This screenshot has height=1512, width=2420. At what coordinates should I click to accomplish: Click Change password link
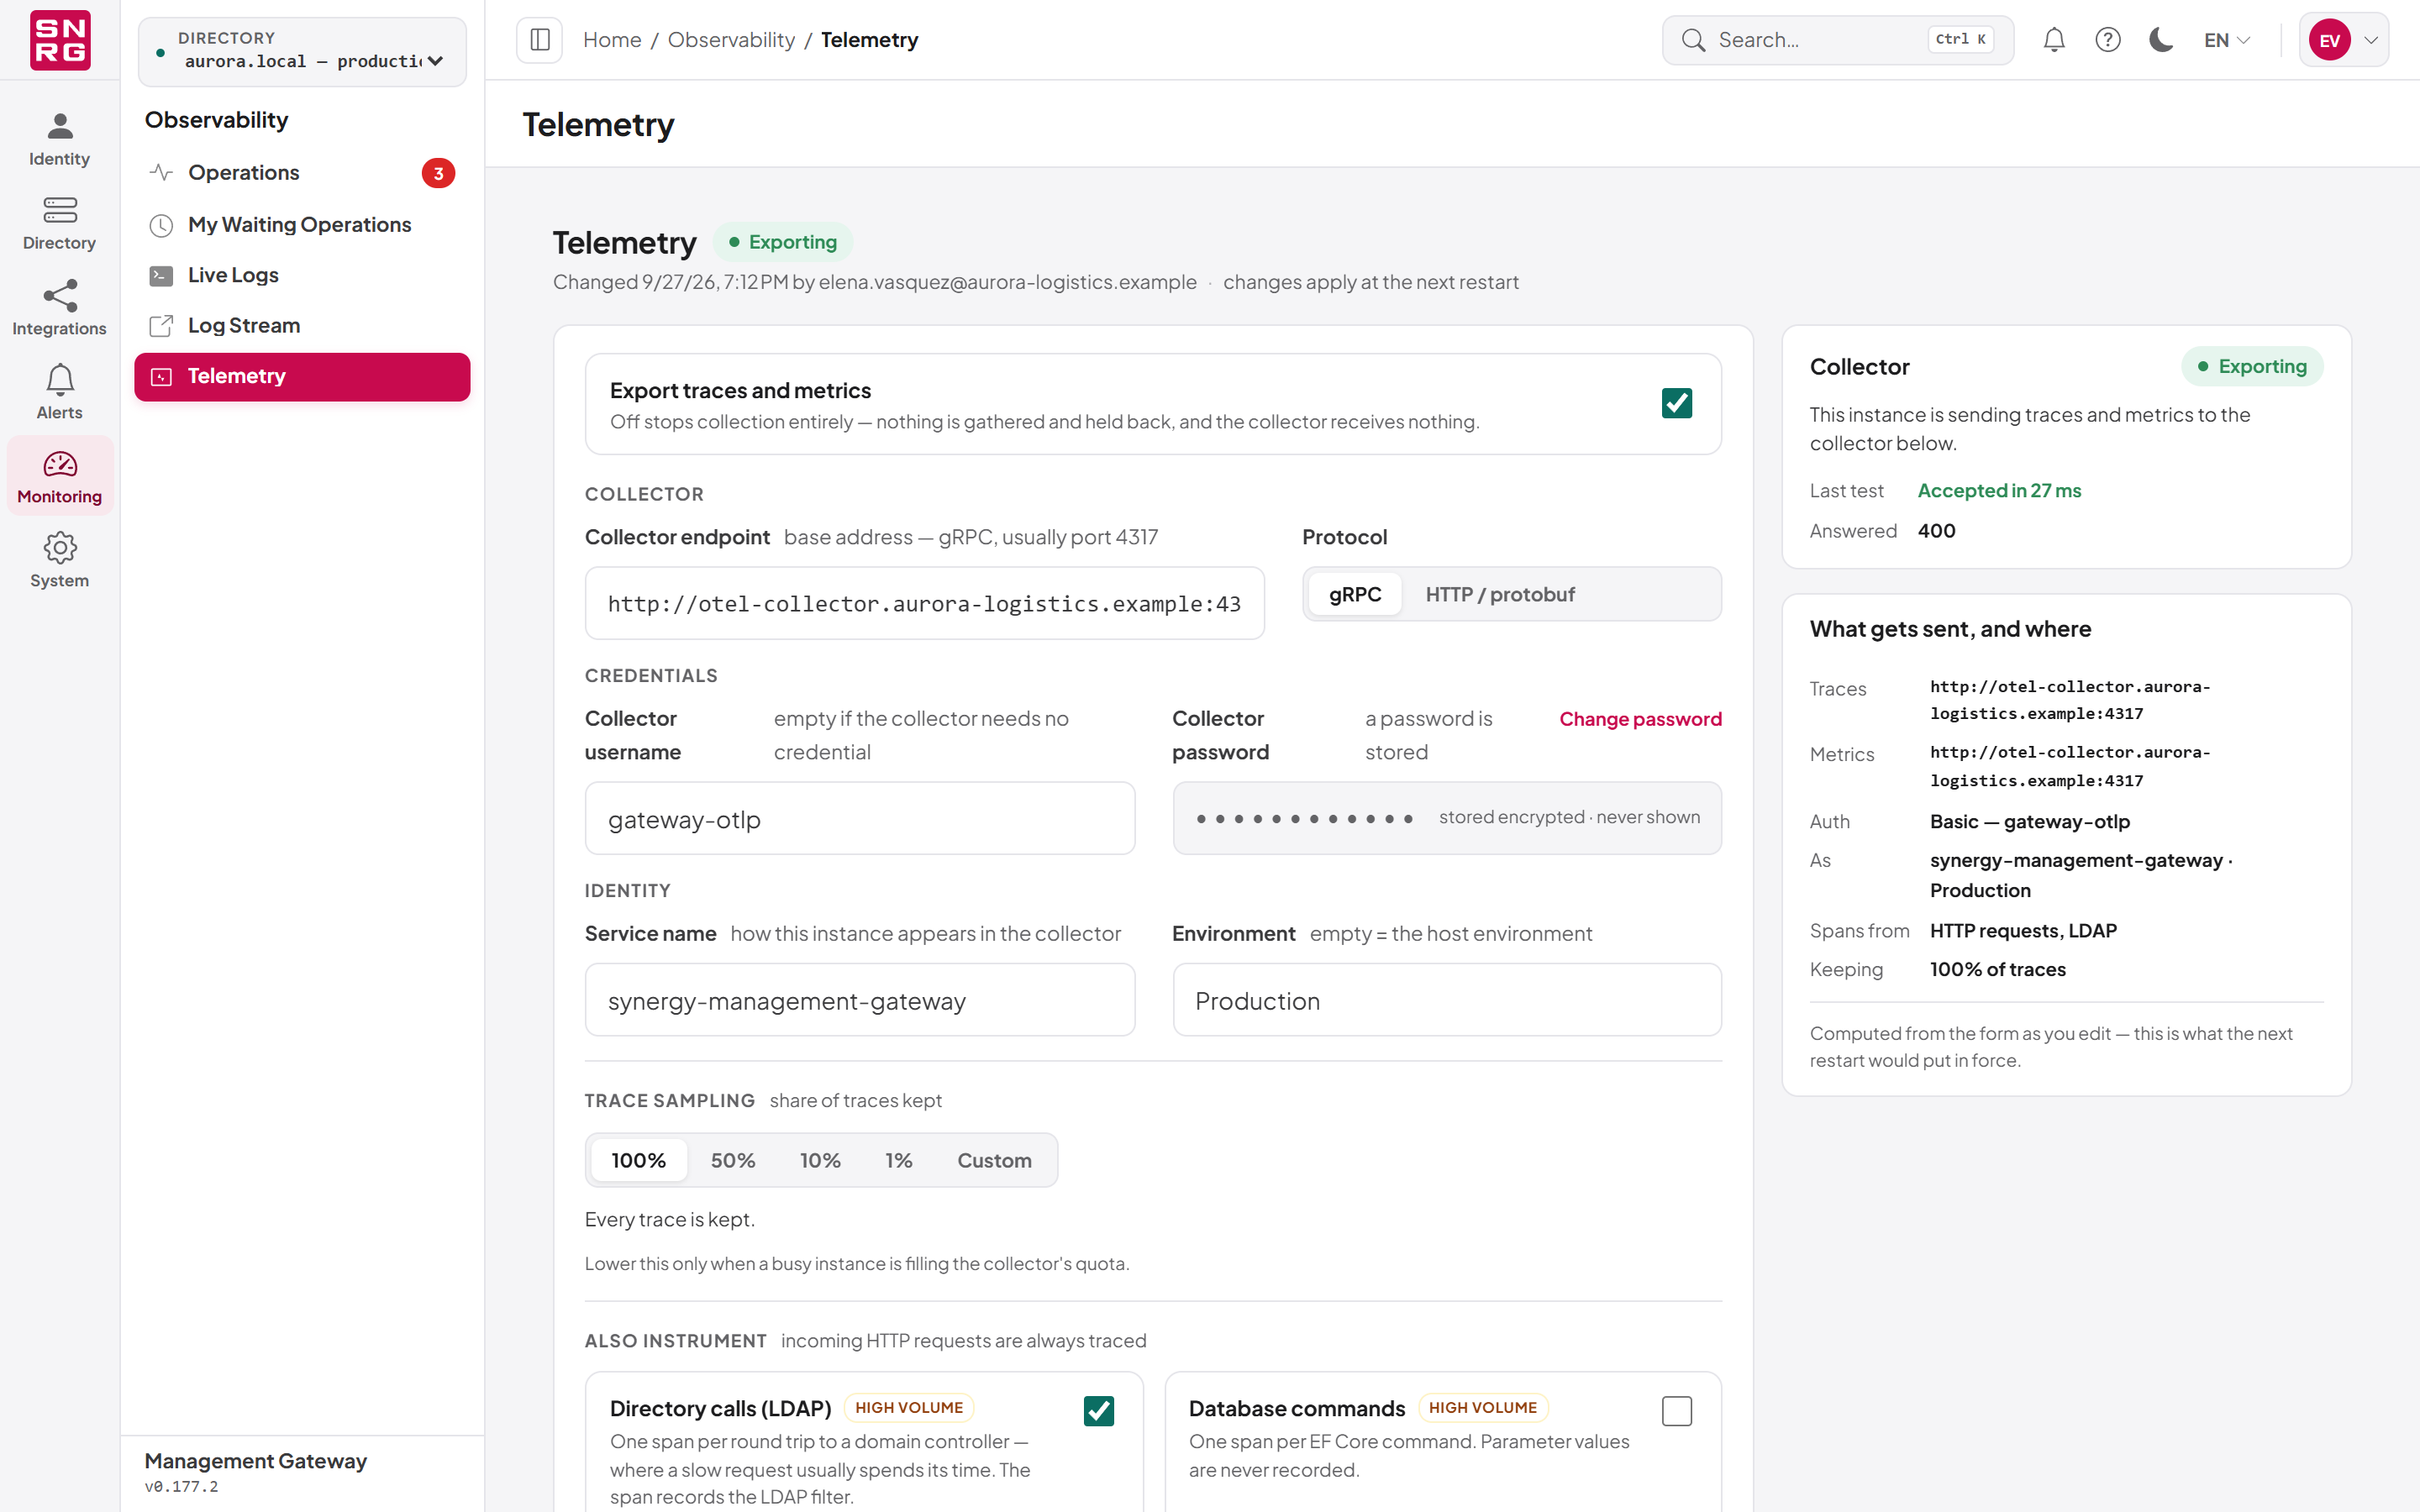[x=1640, y=719]
